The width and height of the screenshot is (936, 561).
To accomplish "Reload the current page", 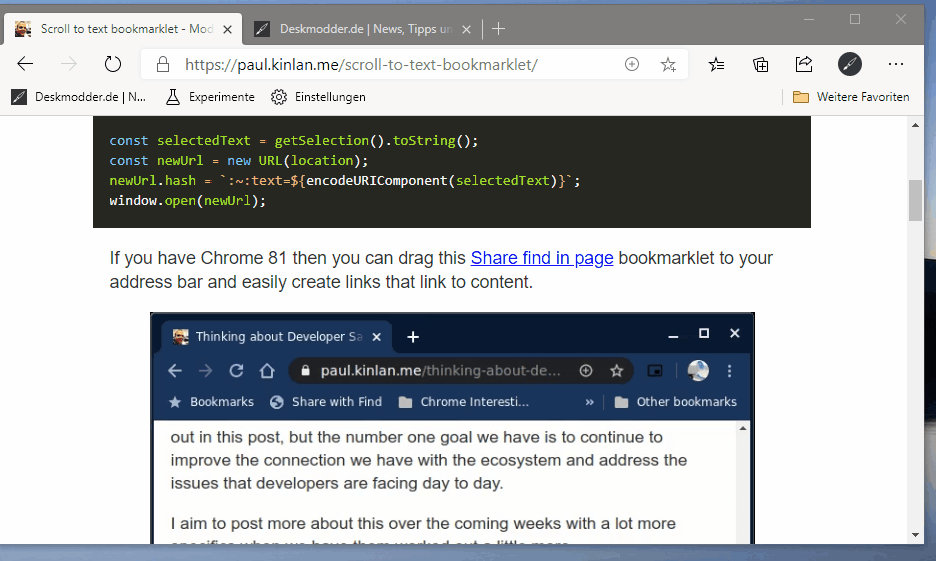I will pyautogui.click(x=112, y=64).
